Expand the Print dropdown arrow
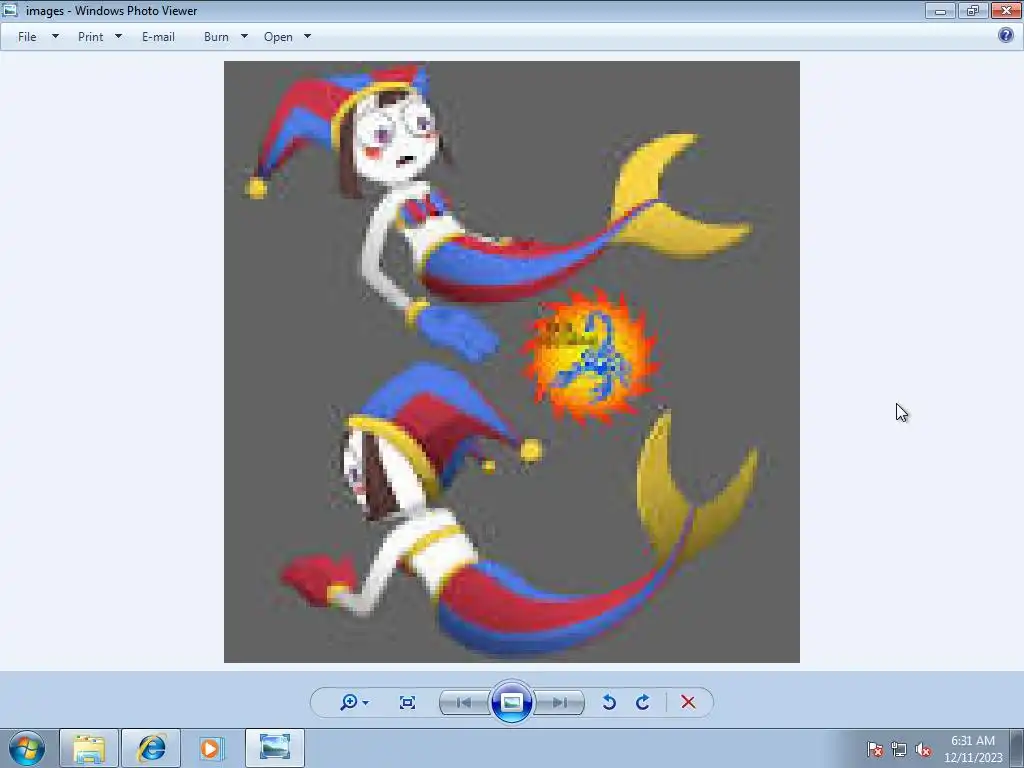Image resolution: width=1024 pixels, height=768 pixels. pyautogui.click(x=118, y=37)
